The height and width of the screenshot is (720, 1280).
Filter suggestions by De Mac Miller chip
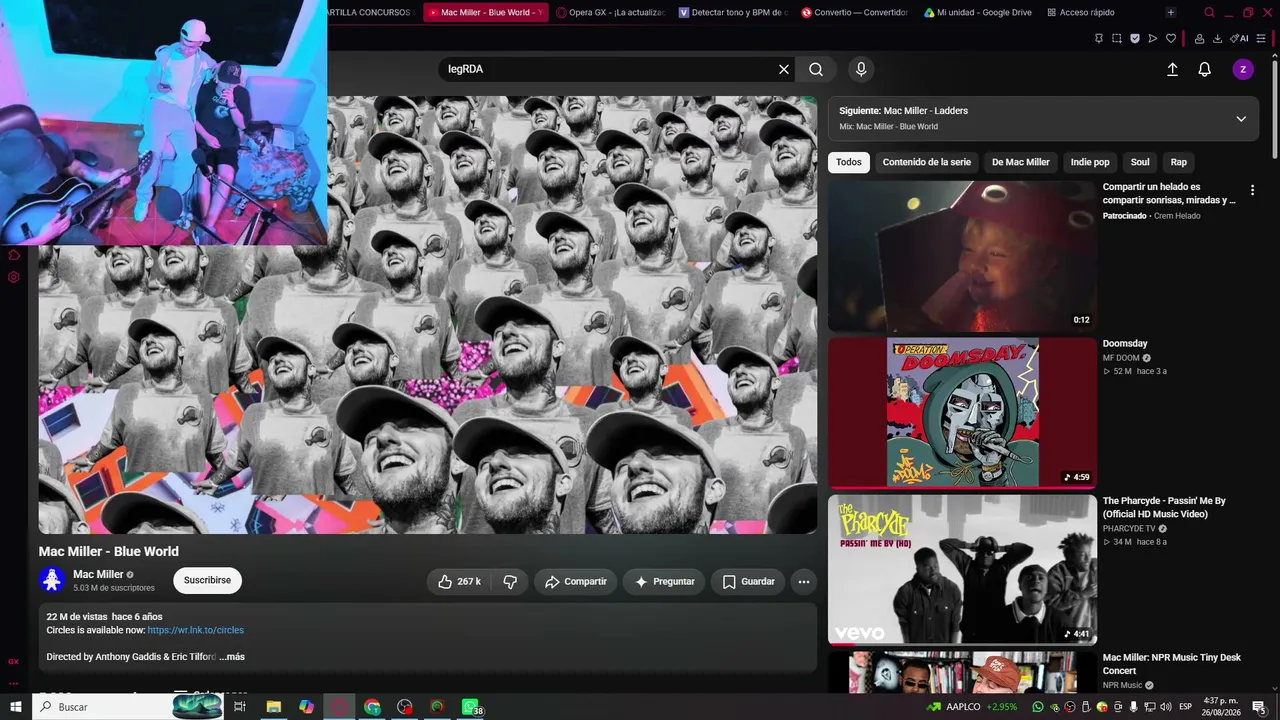[x=1021, y=162]
